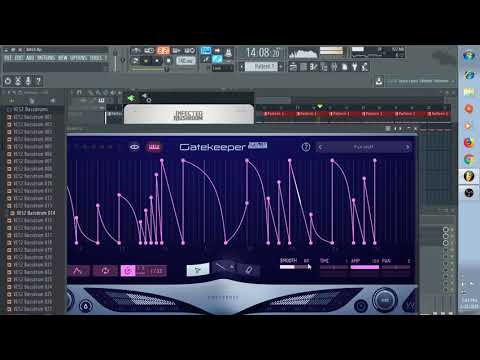Collapse the RES2 Basstones folder

click(x=31, y=109)
